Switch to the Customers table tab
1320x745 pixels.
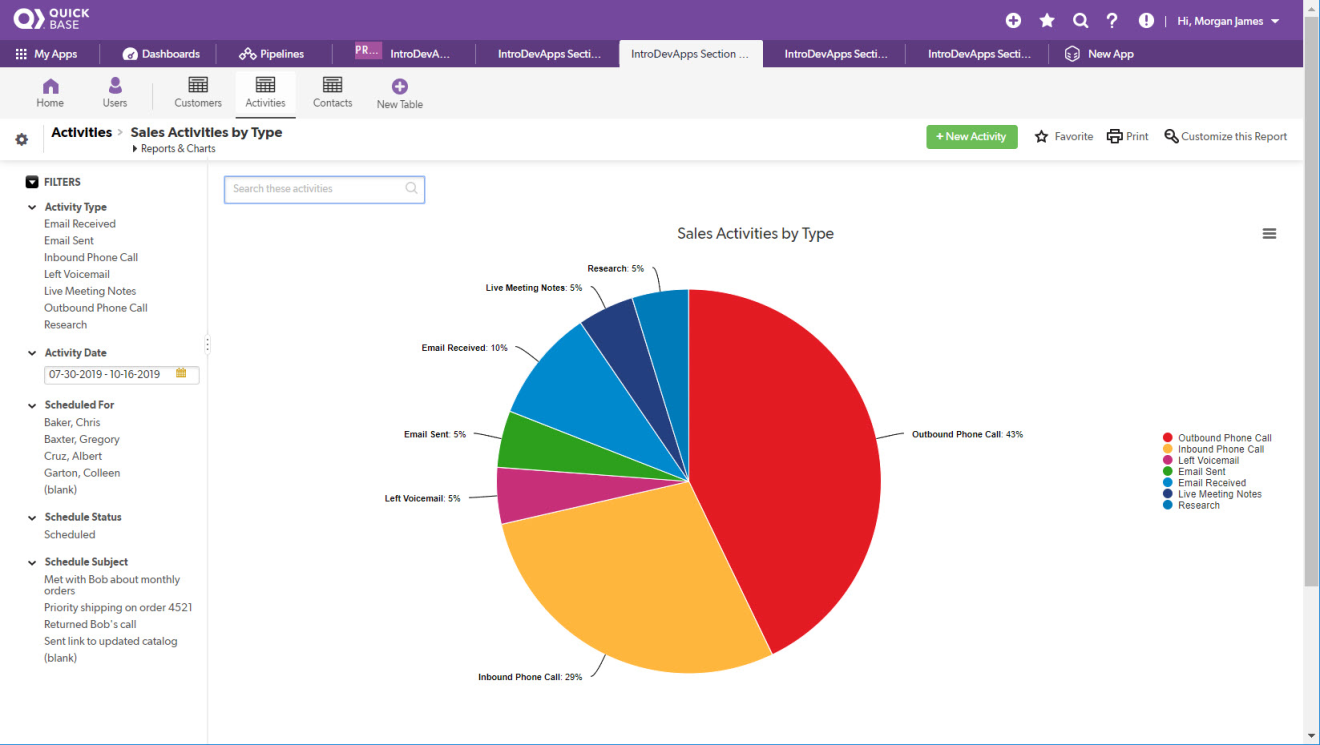pos(198,93)
